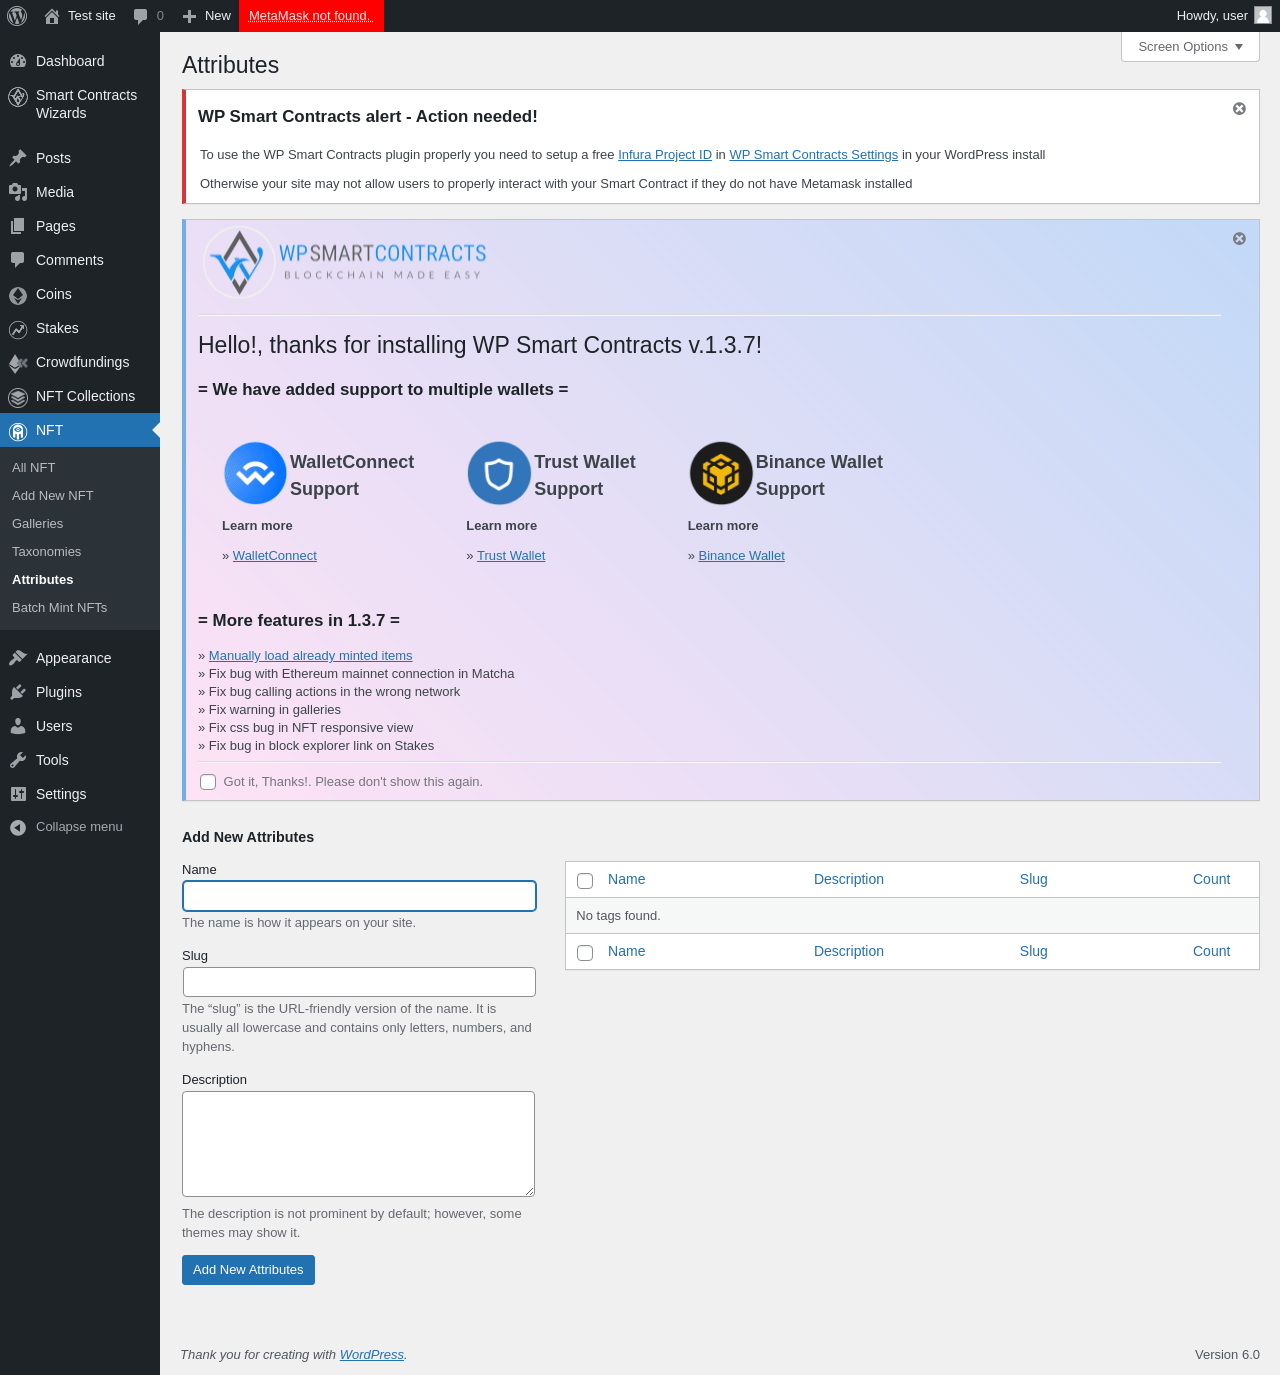Click the Stakes chart icon in sidebar

point(18,329)
